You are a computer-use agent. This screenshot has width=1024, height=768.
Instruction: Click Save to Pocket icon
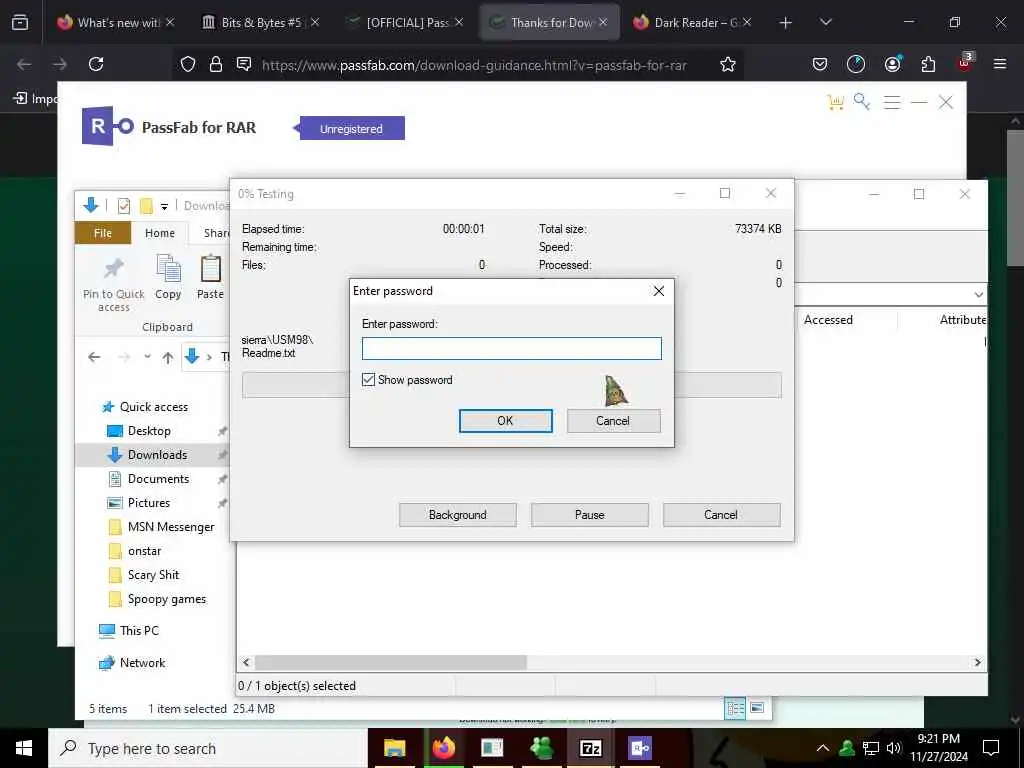click(820, 64)
